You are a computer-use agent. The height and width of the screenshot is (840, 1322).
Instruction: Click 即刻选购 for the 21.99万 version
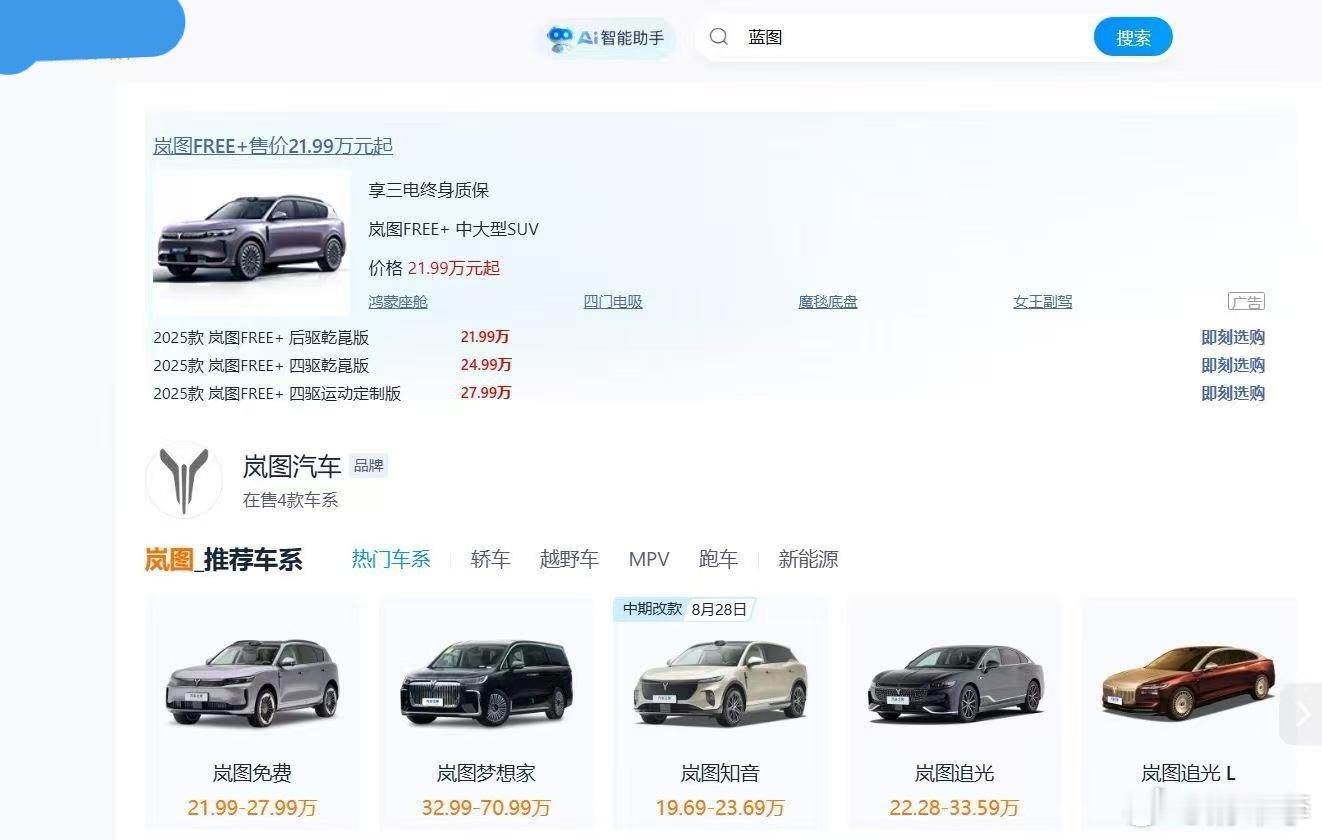click(1233, 337)
